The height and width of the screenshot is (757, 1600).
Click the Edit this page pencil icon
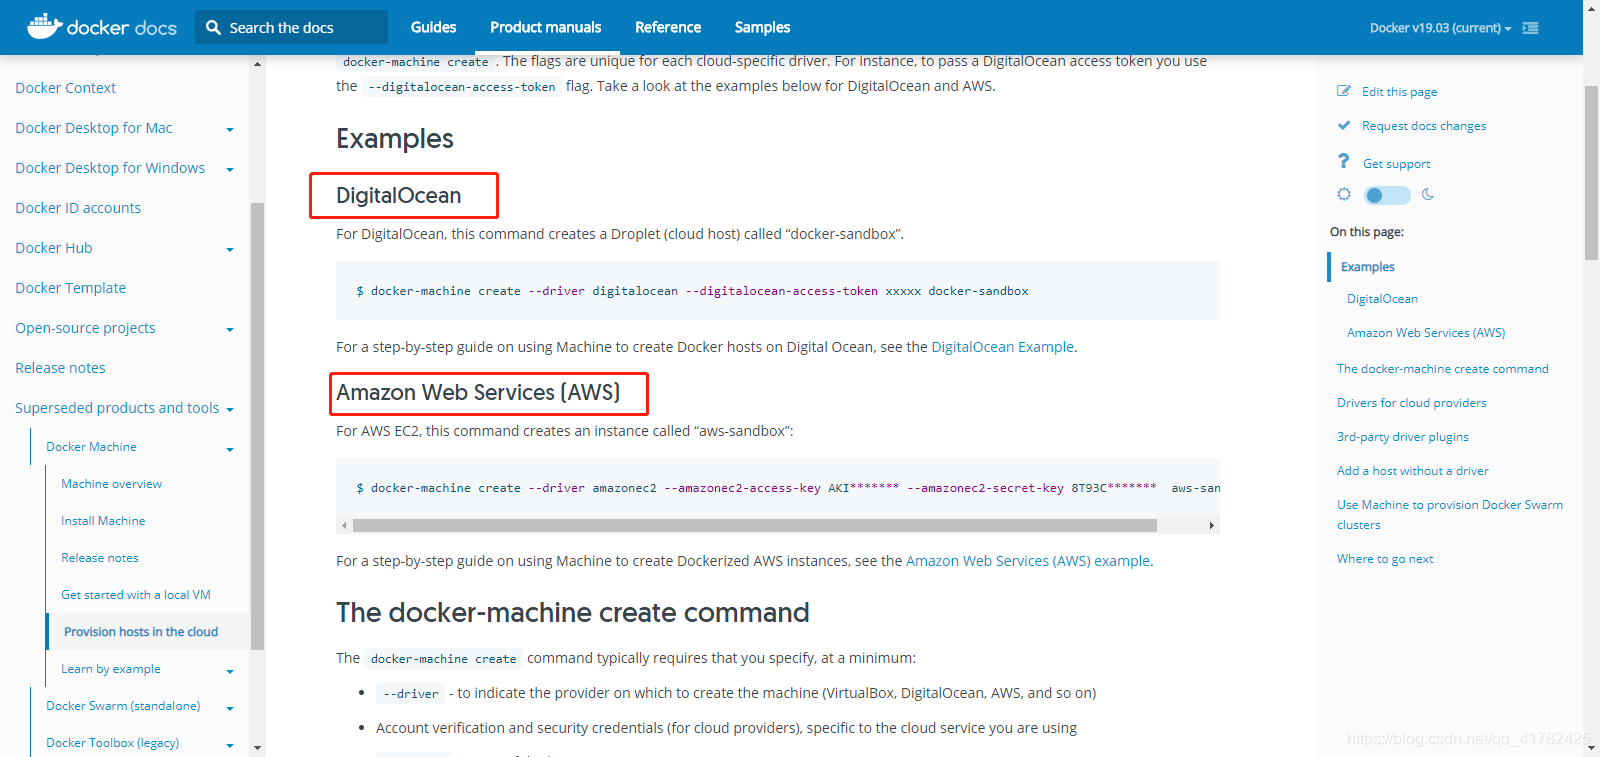pos(1344,91)
